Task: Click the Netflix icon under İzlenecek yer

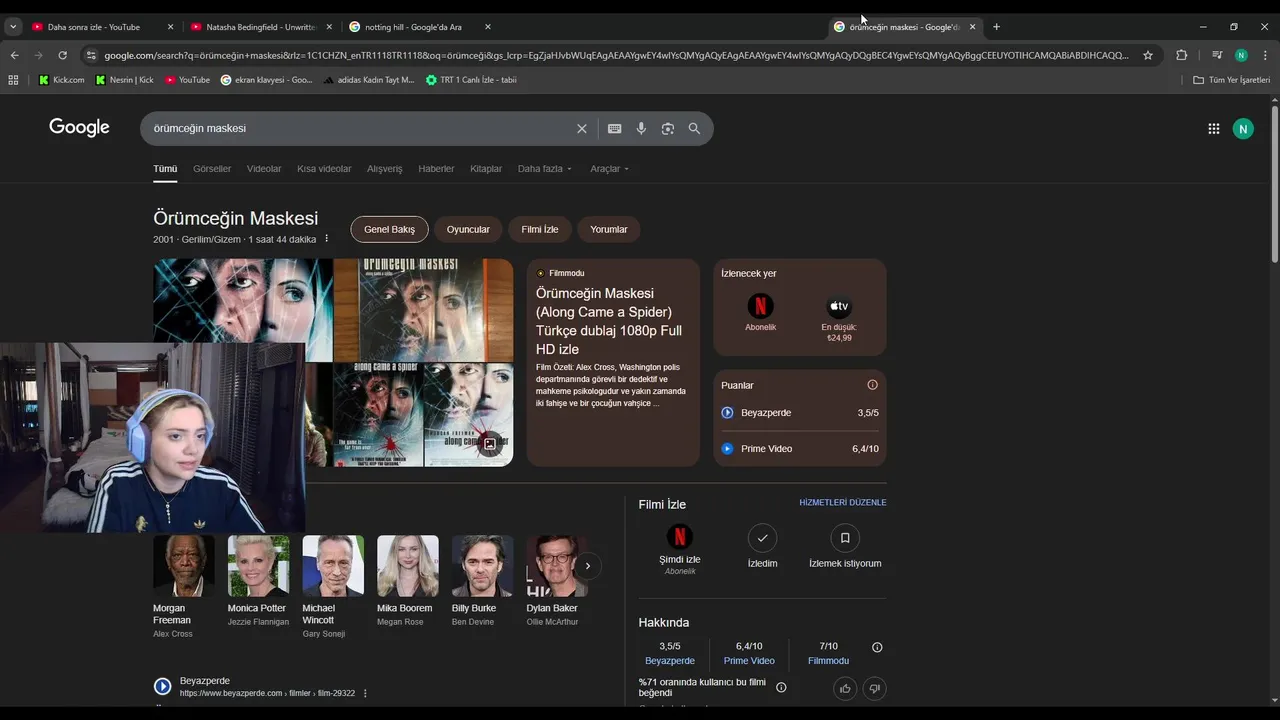Action: tap(760, 306)
